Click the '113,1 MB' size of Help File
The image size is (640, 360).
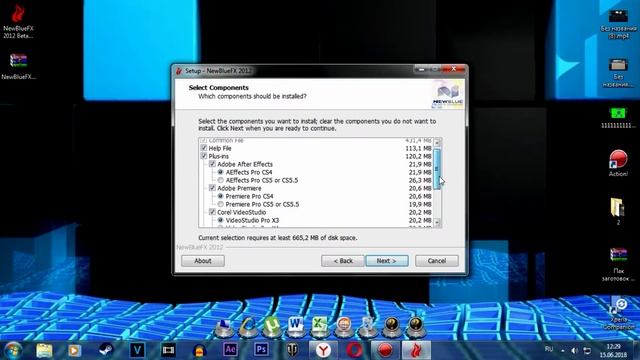pos(418,148)
